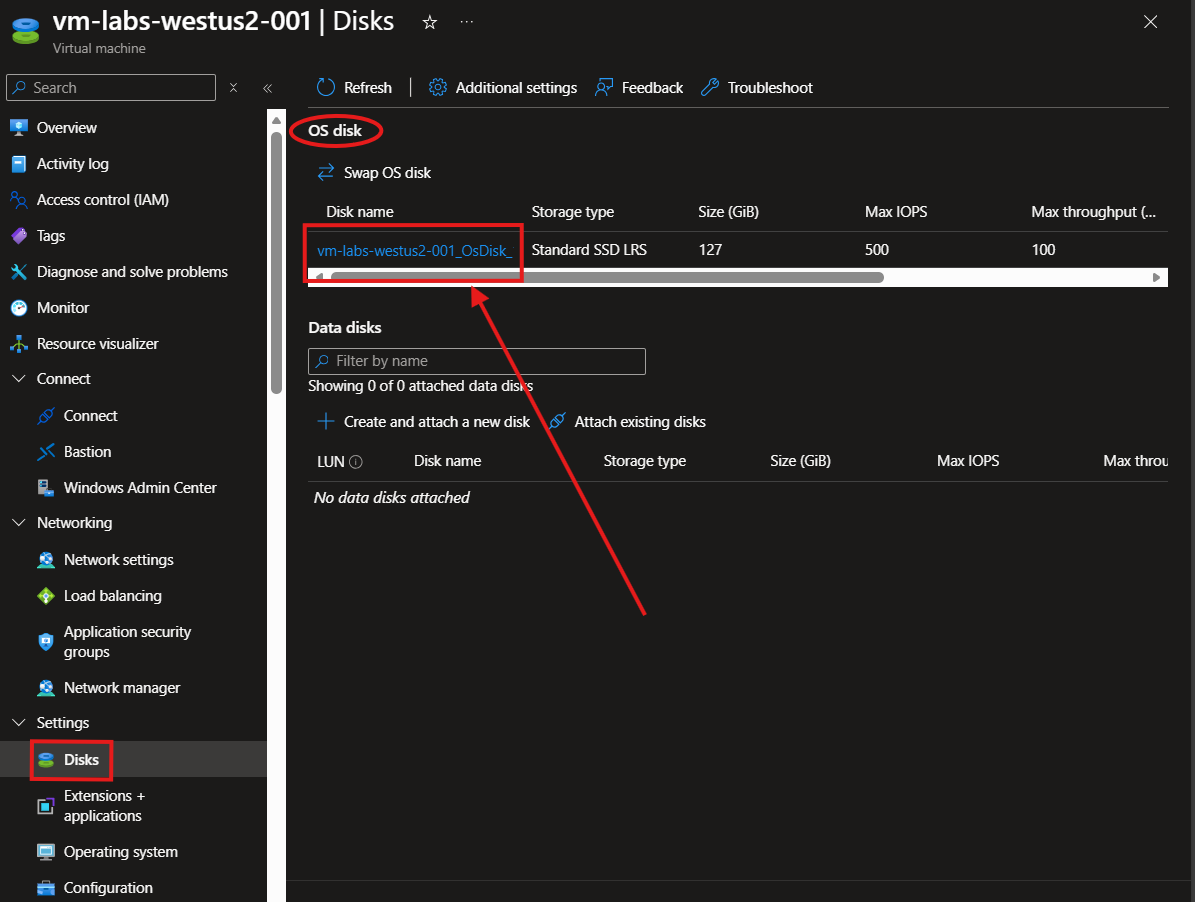Open the more options ellipsis in header

click(x=466, y=22)
